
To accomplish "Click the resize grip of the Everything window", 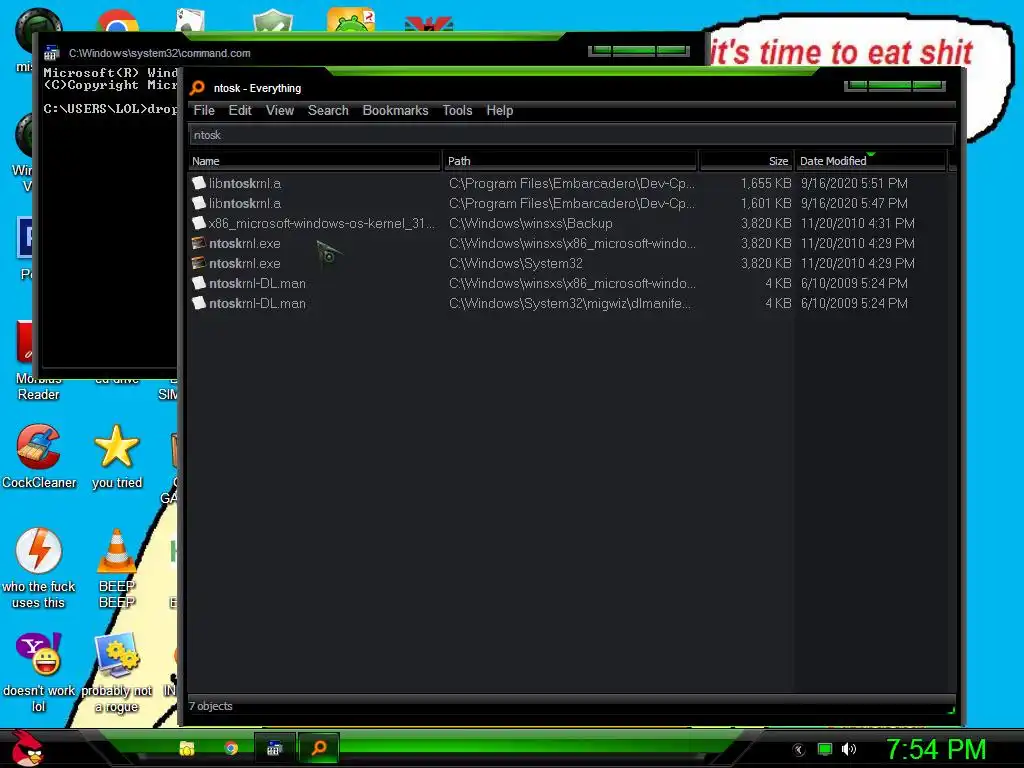I will (x=951, y=710).
